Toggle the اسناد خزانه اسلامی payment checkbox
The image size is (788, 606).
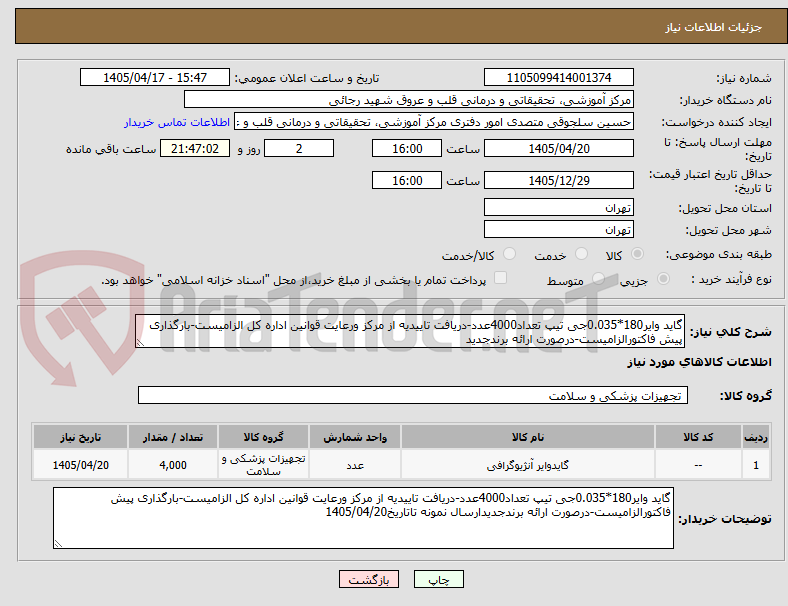tap(501, 278)
